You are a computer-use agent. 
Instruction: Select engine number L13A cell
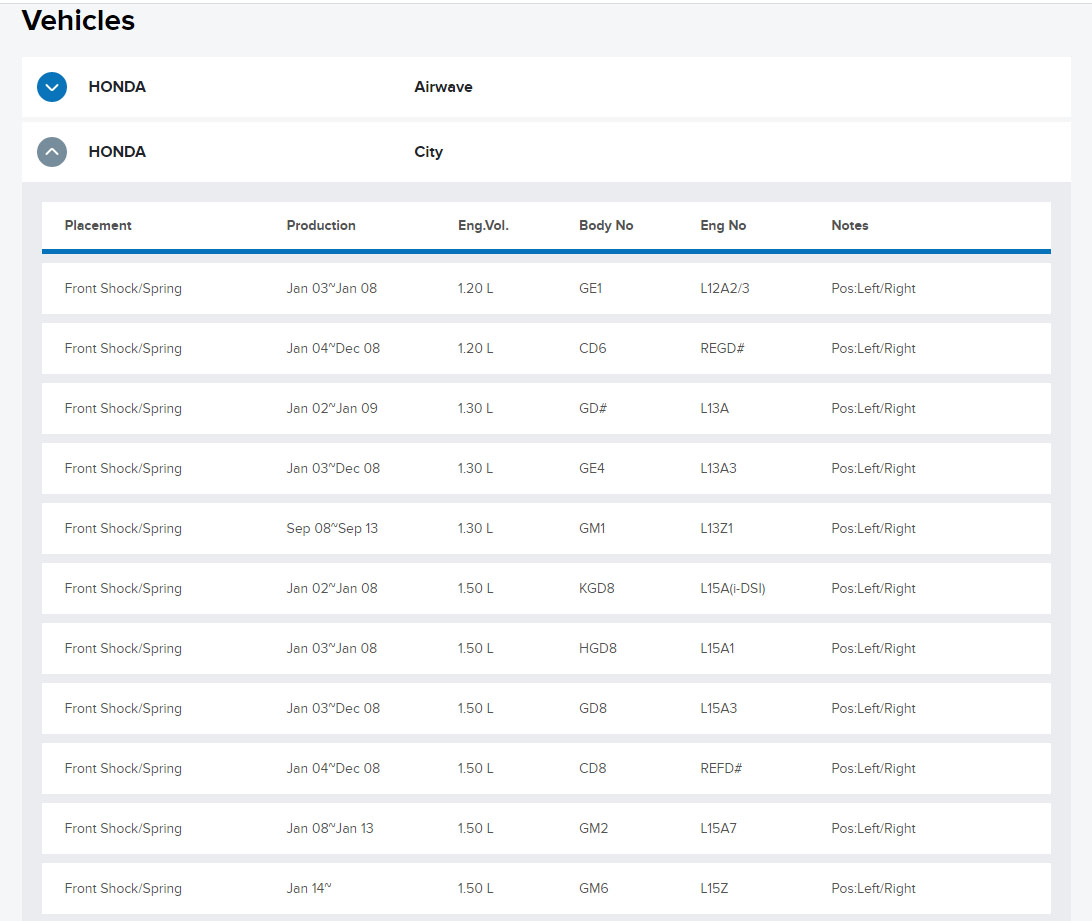715,408
